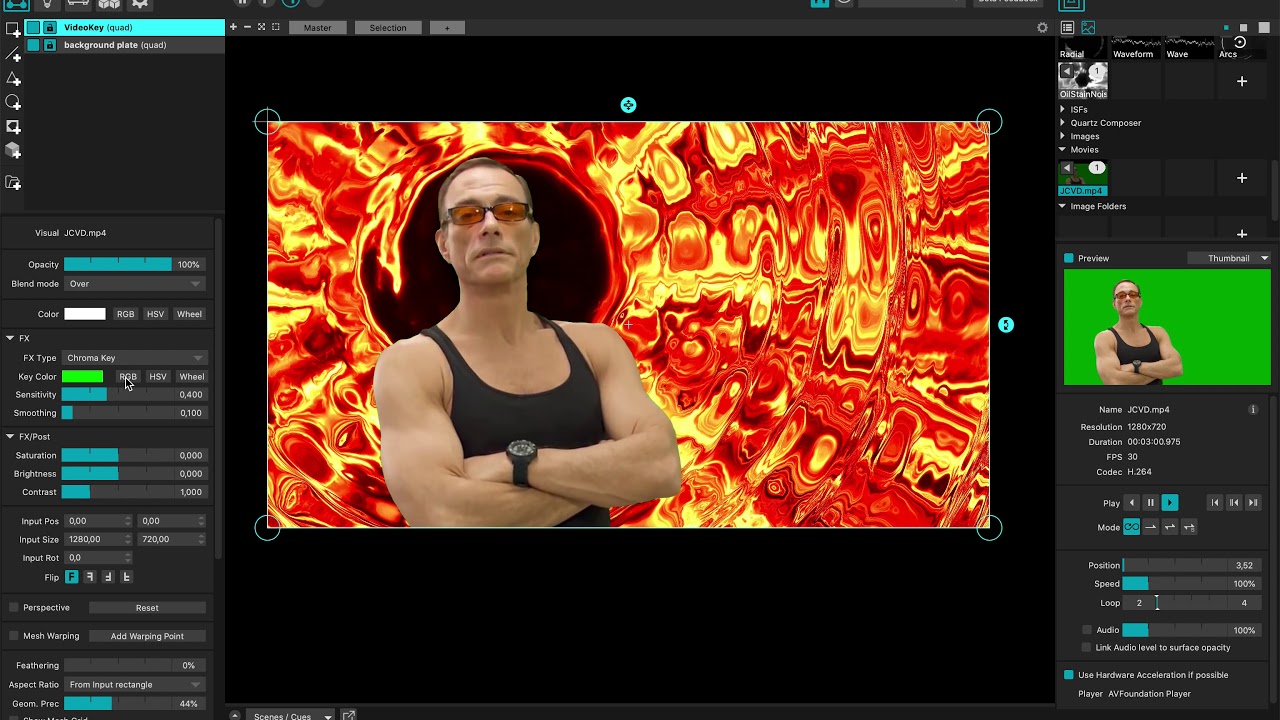Toggle the Preview checkbox
Image resolution: width=1280 pixels, height=720 pixels.
1069,258
